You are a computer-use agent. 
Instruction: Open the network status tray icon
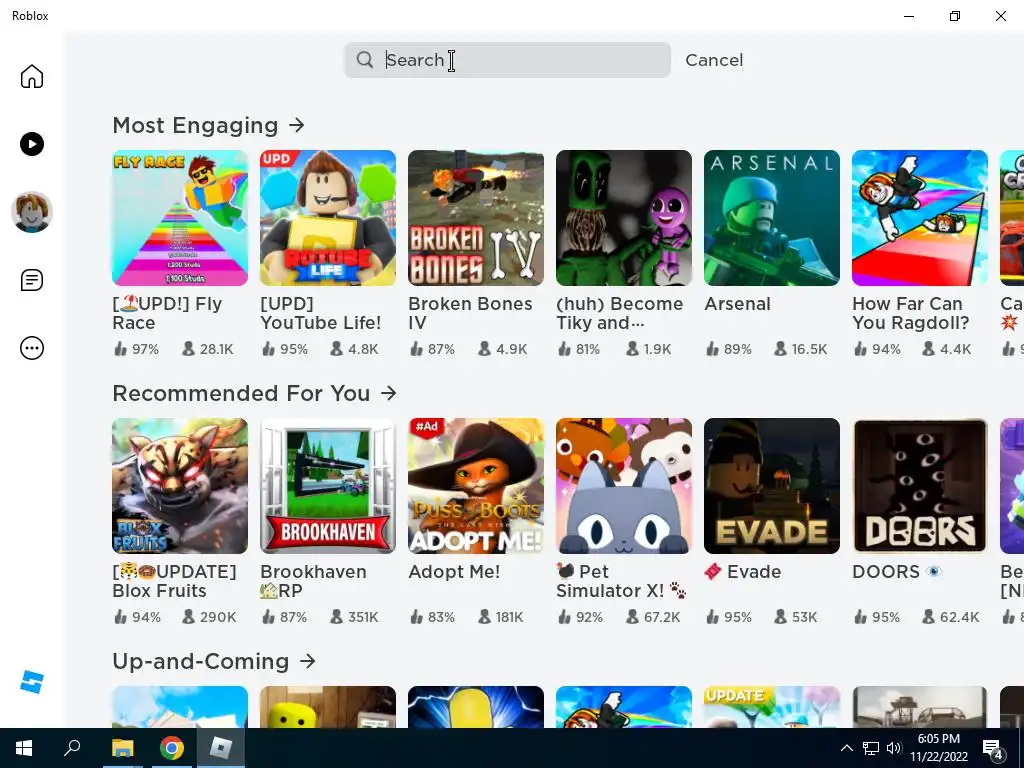871,748
